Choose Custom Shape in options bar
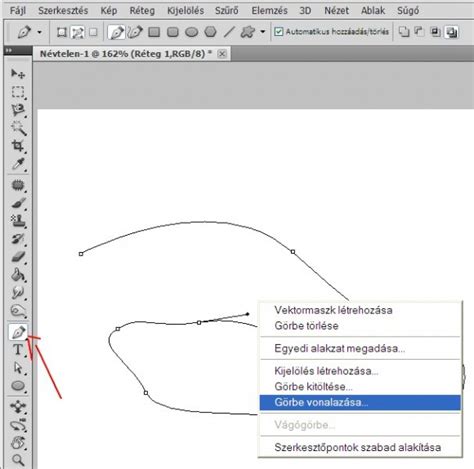 point(248,32)
